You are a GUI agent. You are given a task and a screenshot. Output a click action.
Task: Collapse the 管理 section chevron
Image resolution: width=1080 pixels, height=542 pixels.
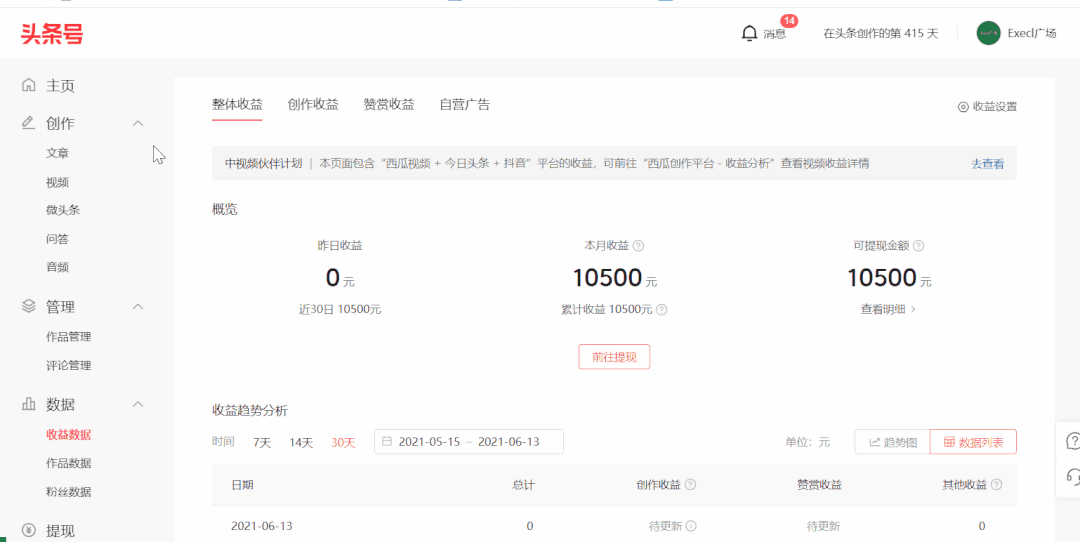pyautogui.click(x=138, y=306)
